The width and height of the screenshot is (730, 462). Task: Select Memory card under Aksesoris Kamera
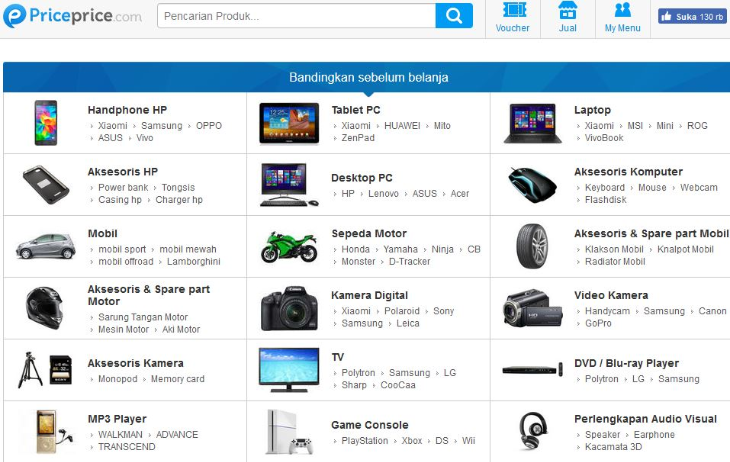tap(177, 379)
